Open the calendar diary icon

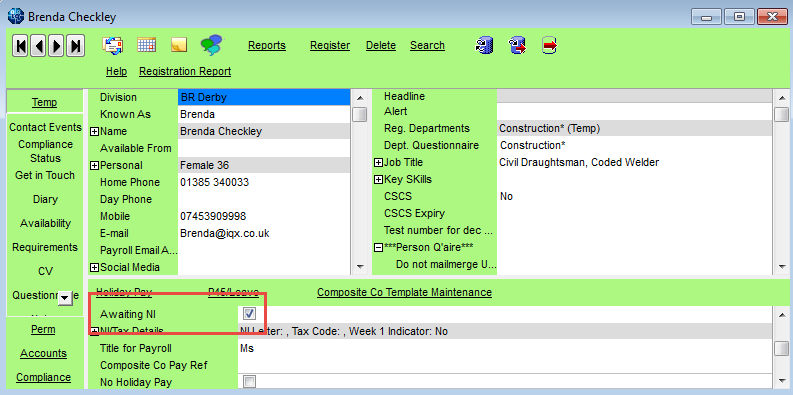146,45
